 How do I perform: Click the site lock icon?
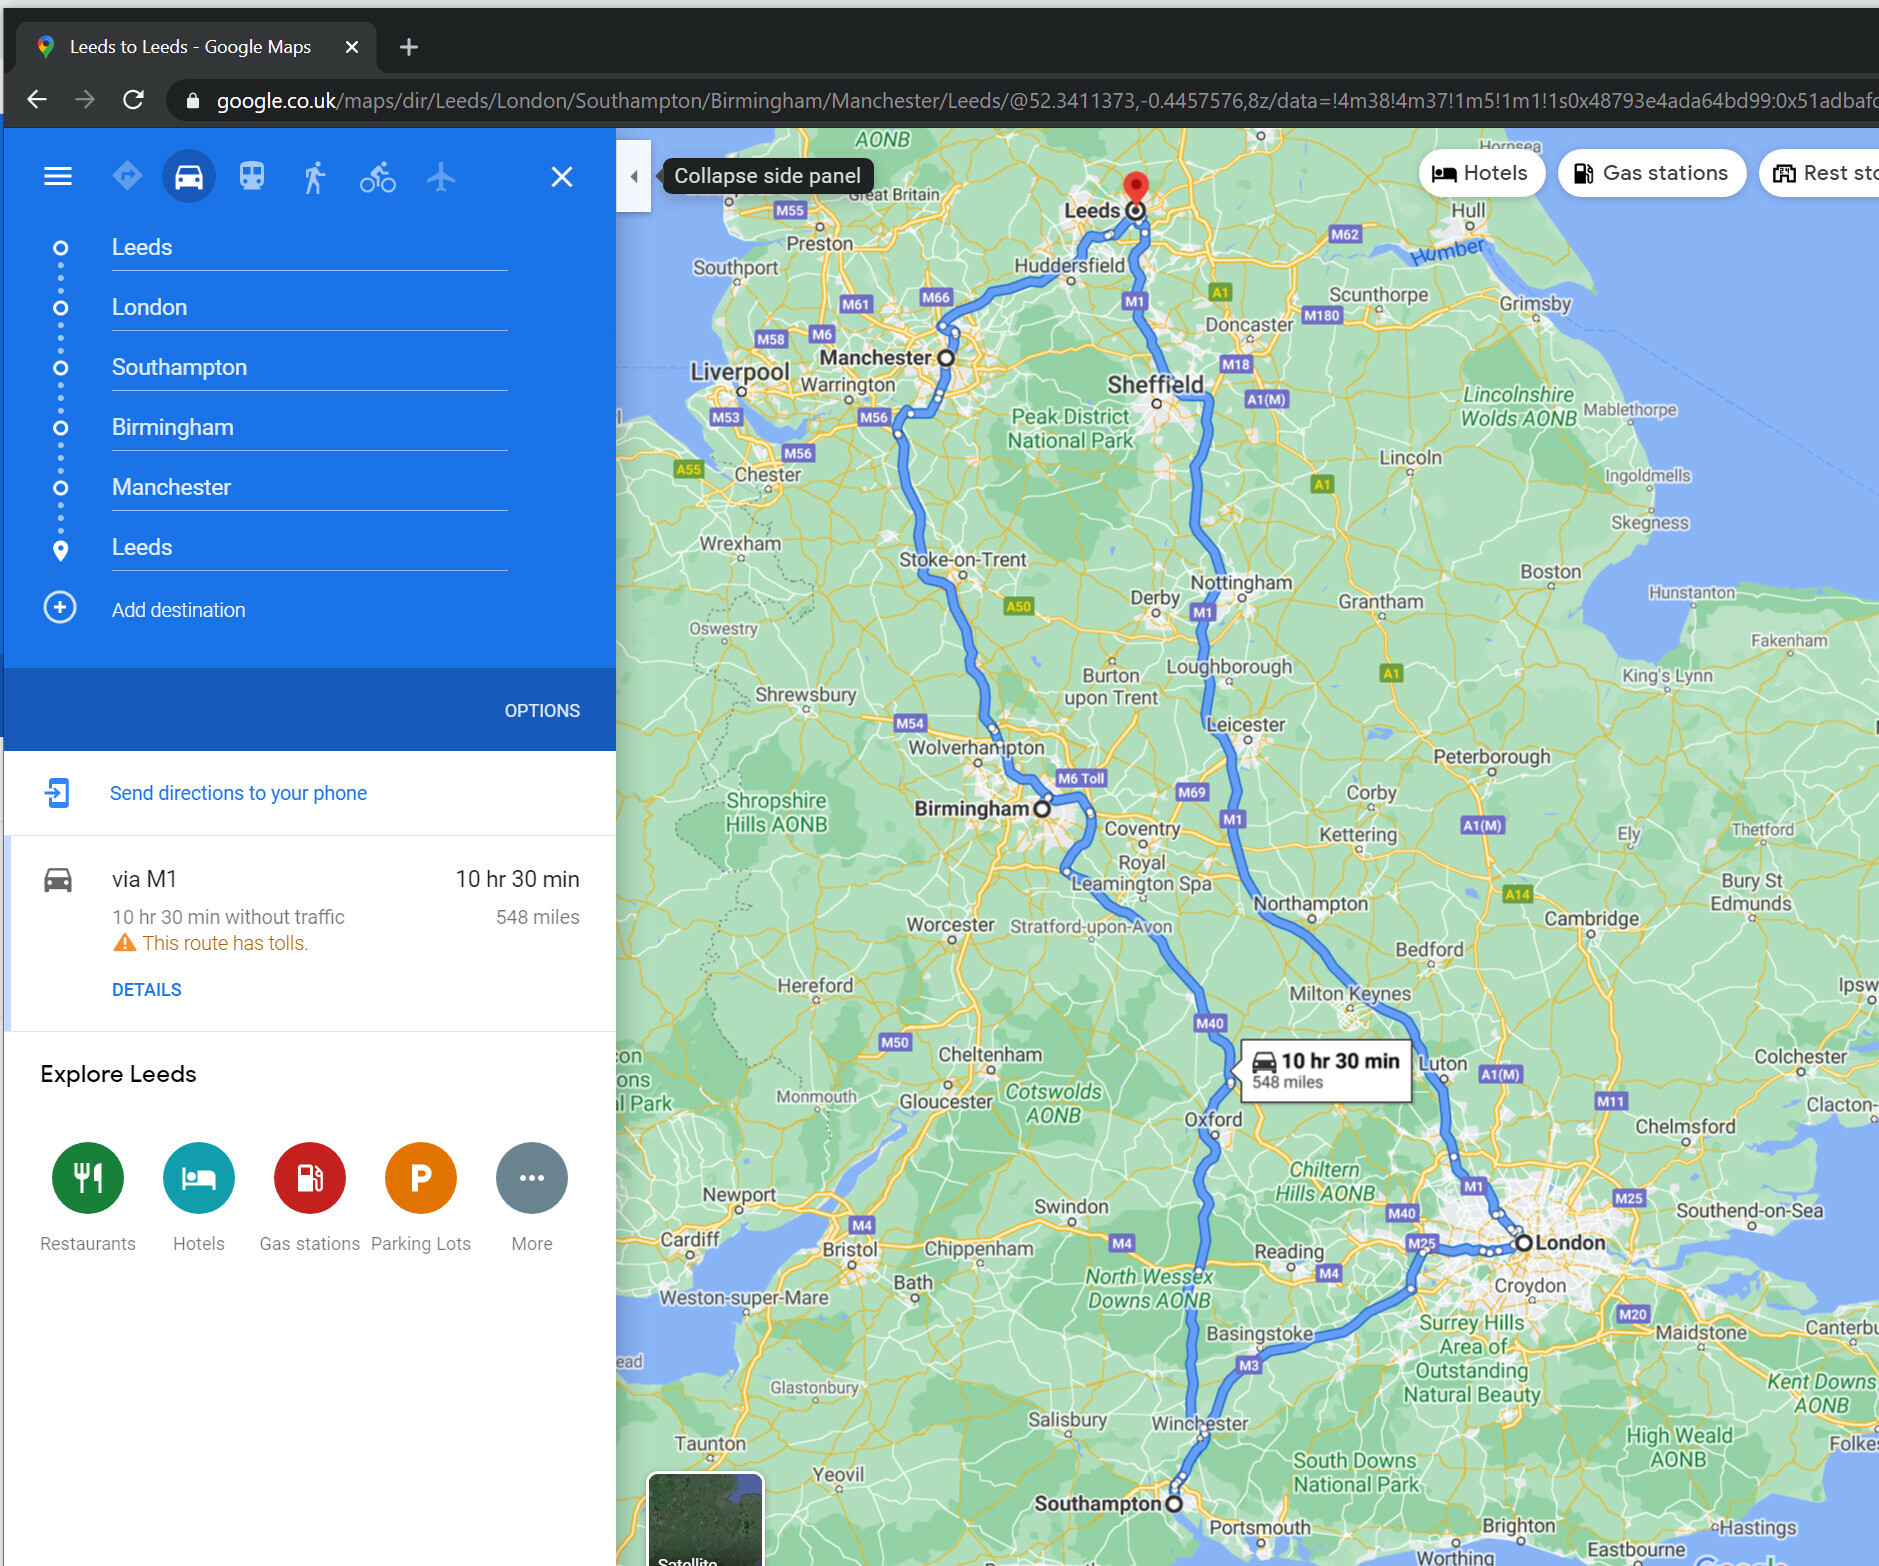click(193, 101)
